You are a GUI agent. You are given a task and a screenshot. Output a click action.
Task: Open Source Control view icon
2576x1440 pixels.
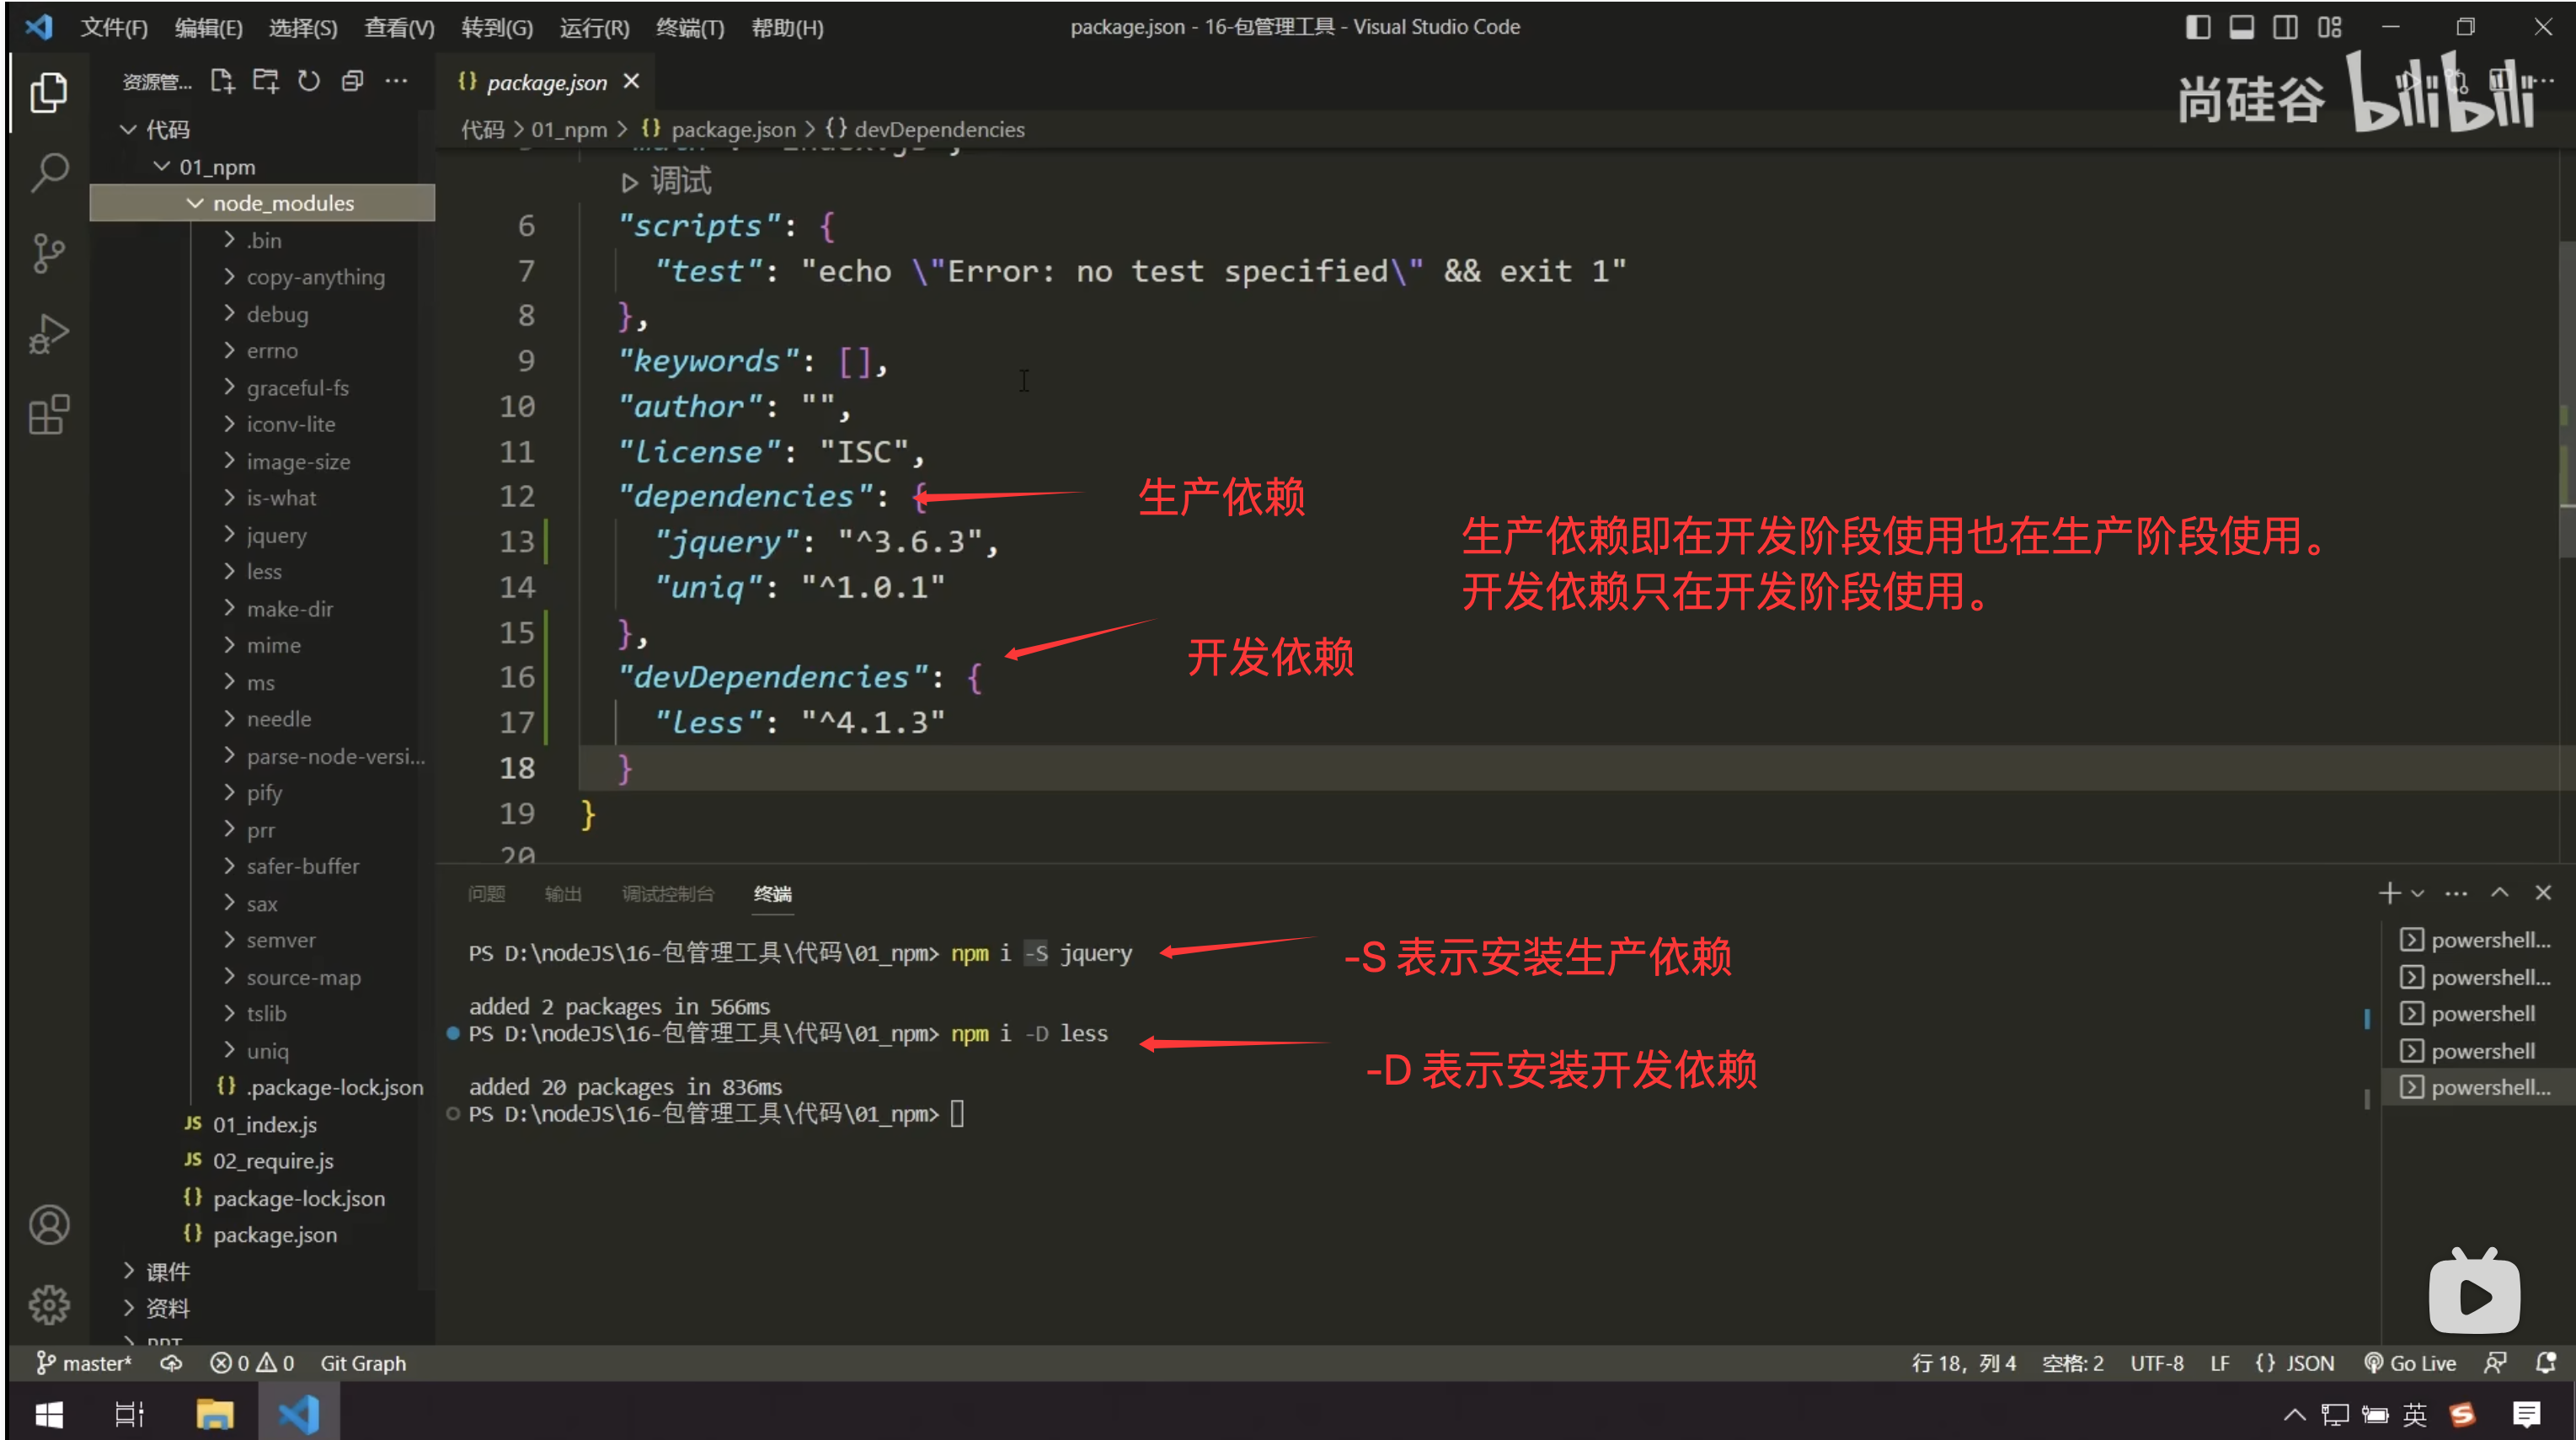(x=48, y=253)
